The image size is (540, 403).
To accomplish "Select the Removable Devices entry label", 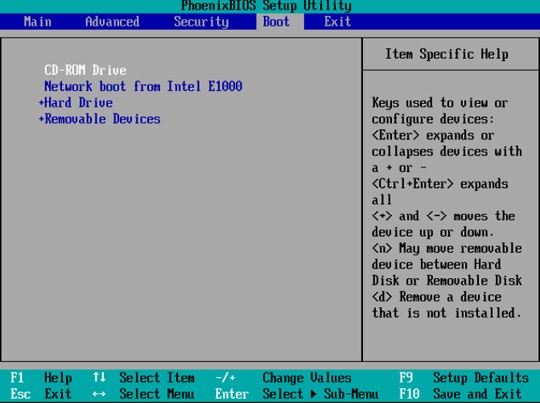I will point(102,118).
